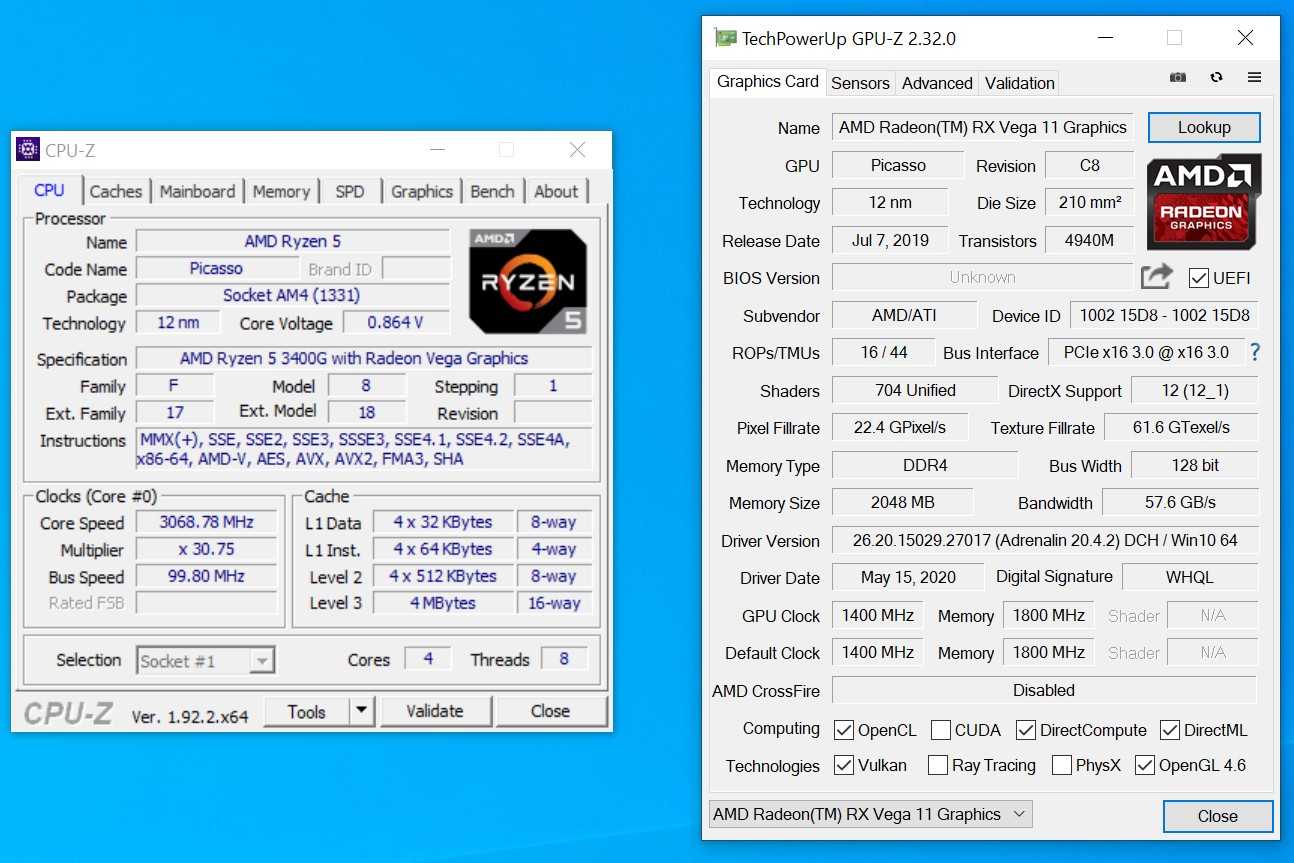
Task: Click the CPU-Z title bar app icon
Action: 28,150
